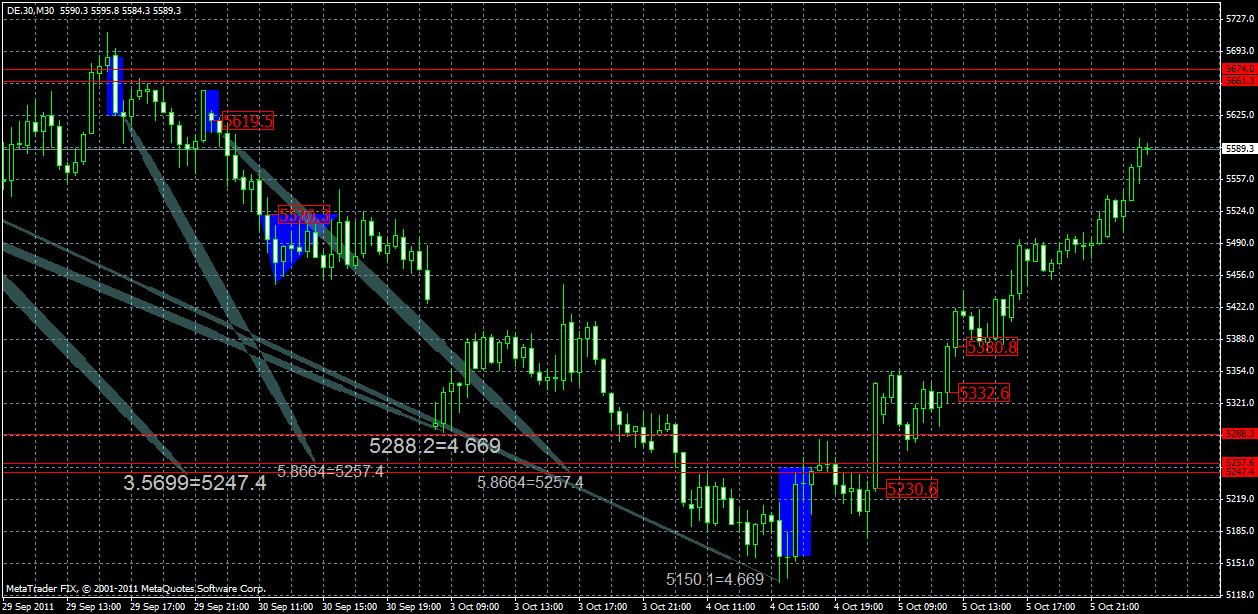
Task: Click the 5219 value on the price scale
Action: tap(1238, 499)
